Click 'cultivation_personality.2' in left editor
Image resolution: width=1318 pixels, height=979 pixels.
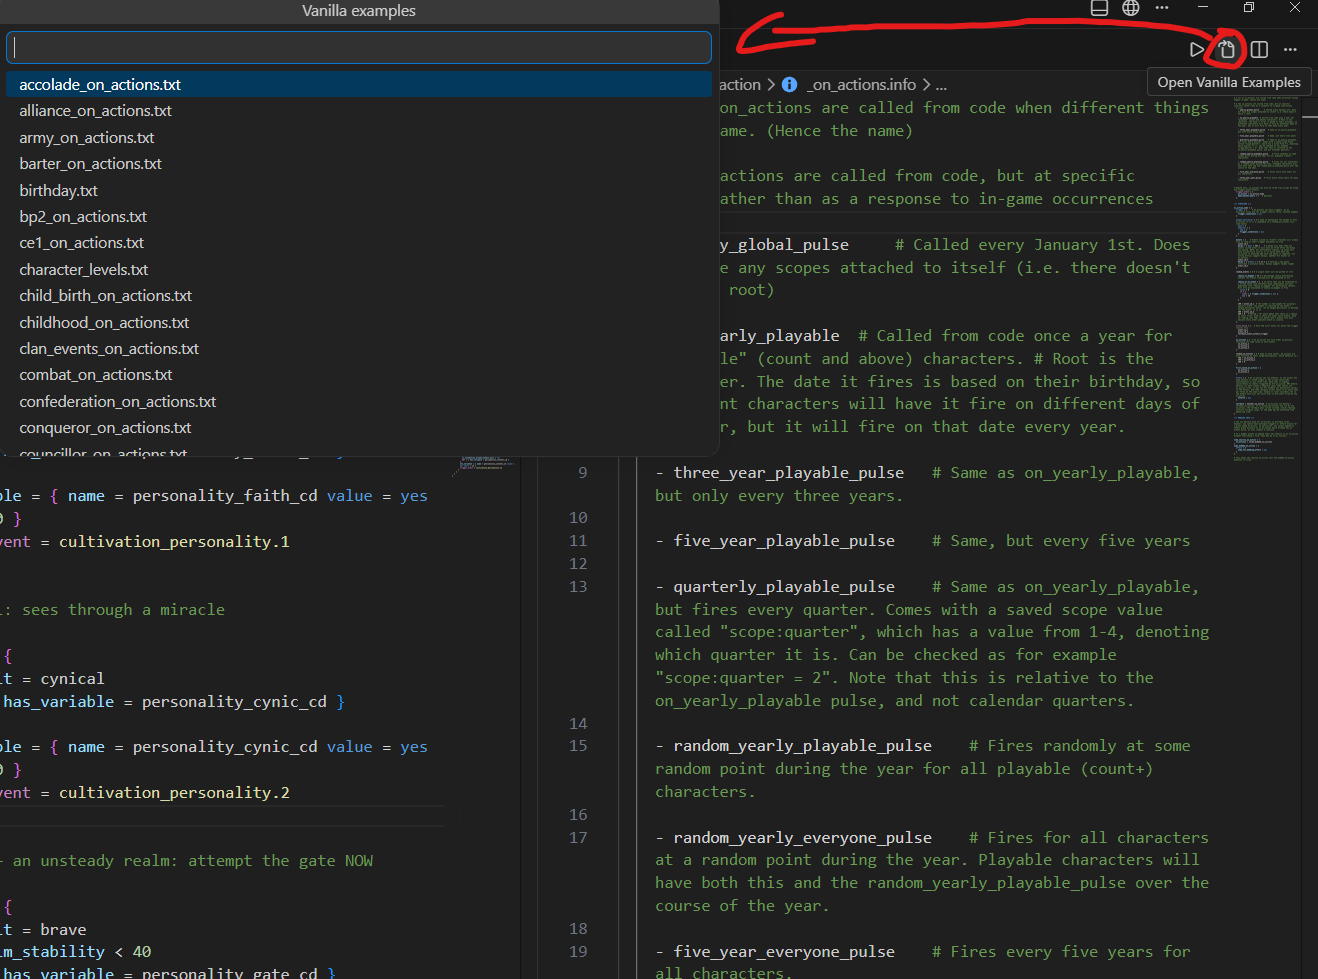(174, 793)
